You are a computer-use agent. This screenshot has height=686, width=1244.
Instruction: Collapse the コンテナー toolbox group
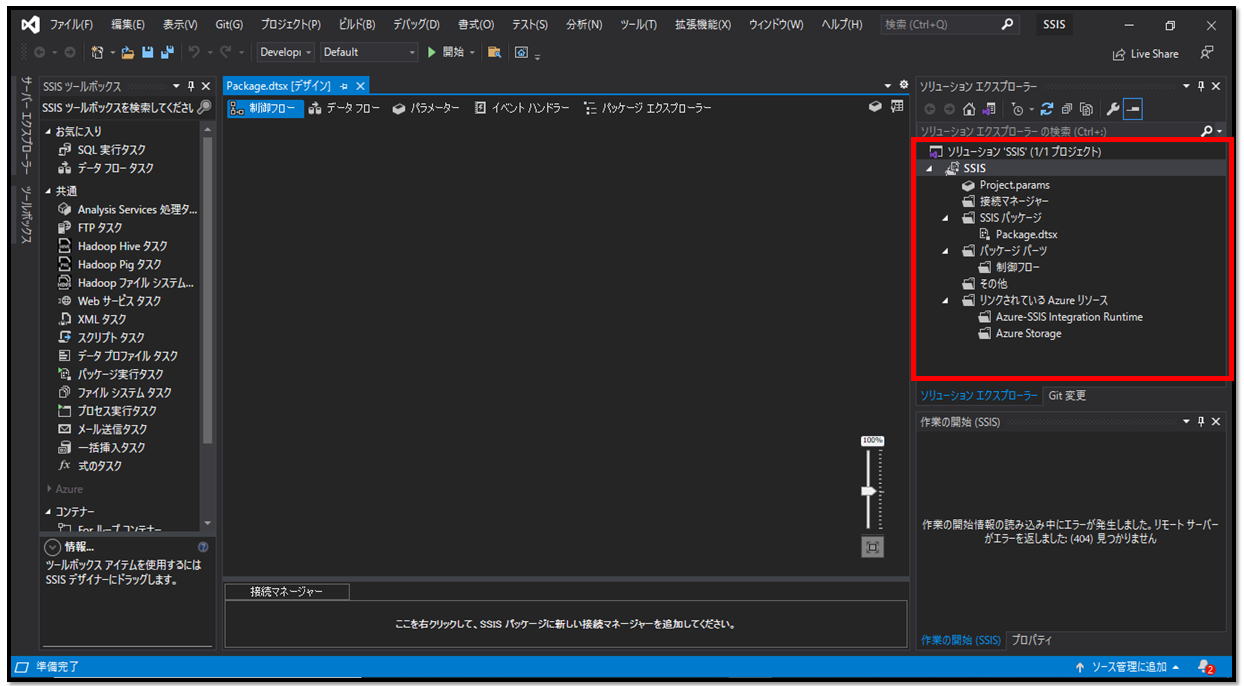[48, 512]
